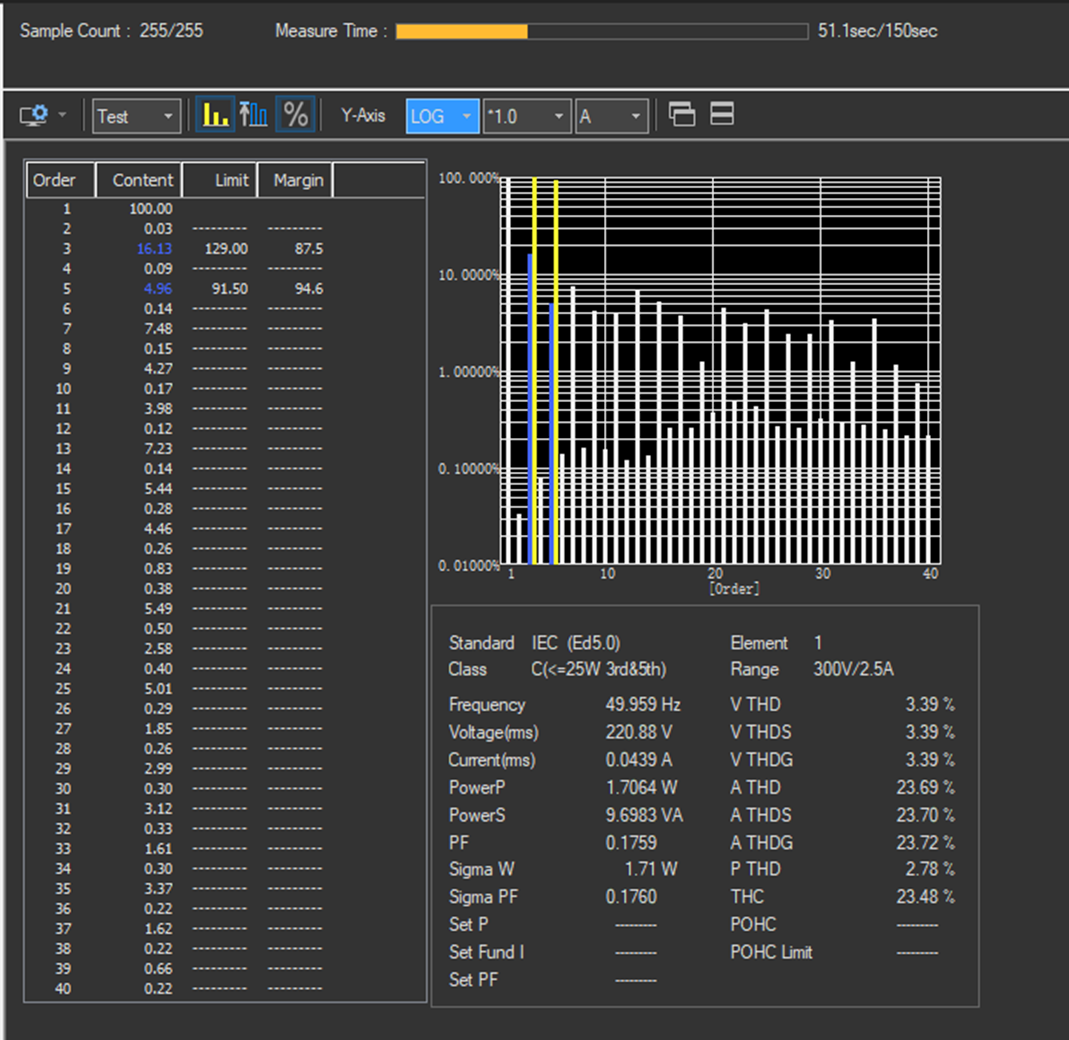Open the Test mode dropdown
The width and height of the screenshot is (1069, 1040).
click(136, 117)
